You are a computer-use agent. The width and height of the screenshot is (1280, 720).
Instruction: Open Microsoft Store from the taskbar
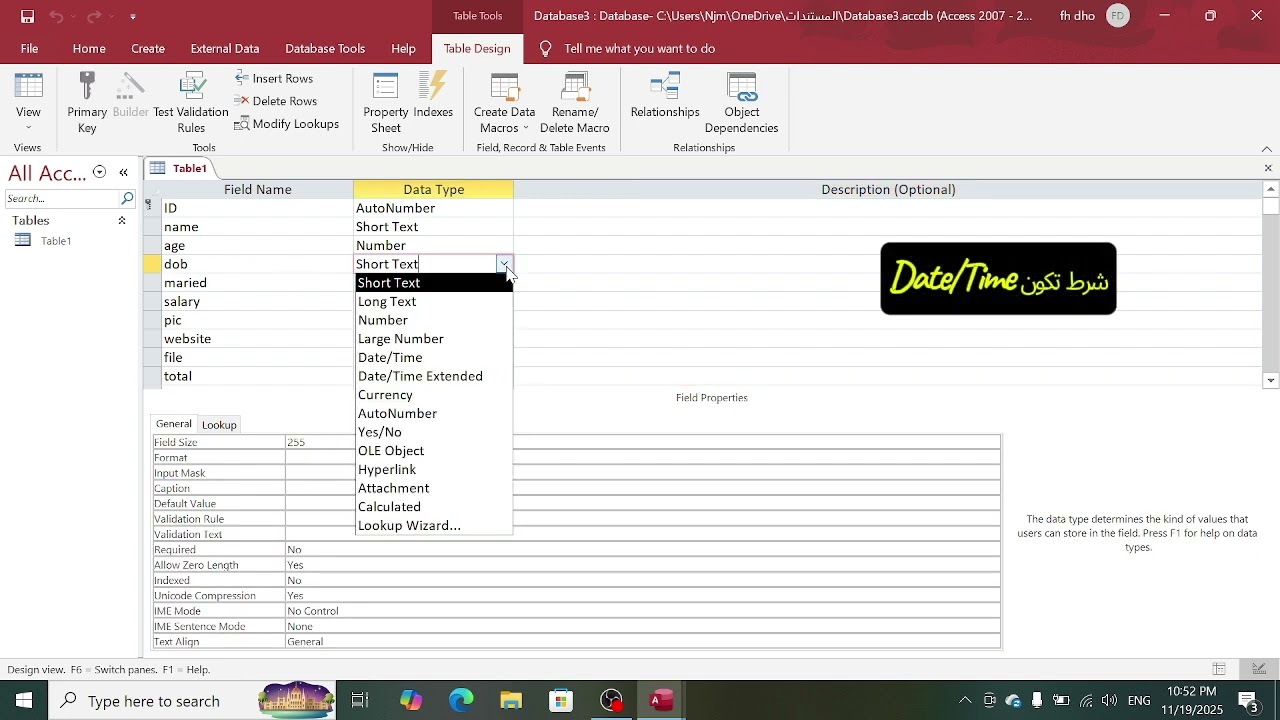[x=561, y=701]
